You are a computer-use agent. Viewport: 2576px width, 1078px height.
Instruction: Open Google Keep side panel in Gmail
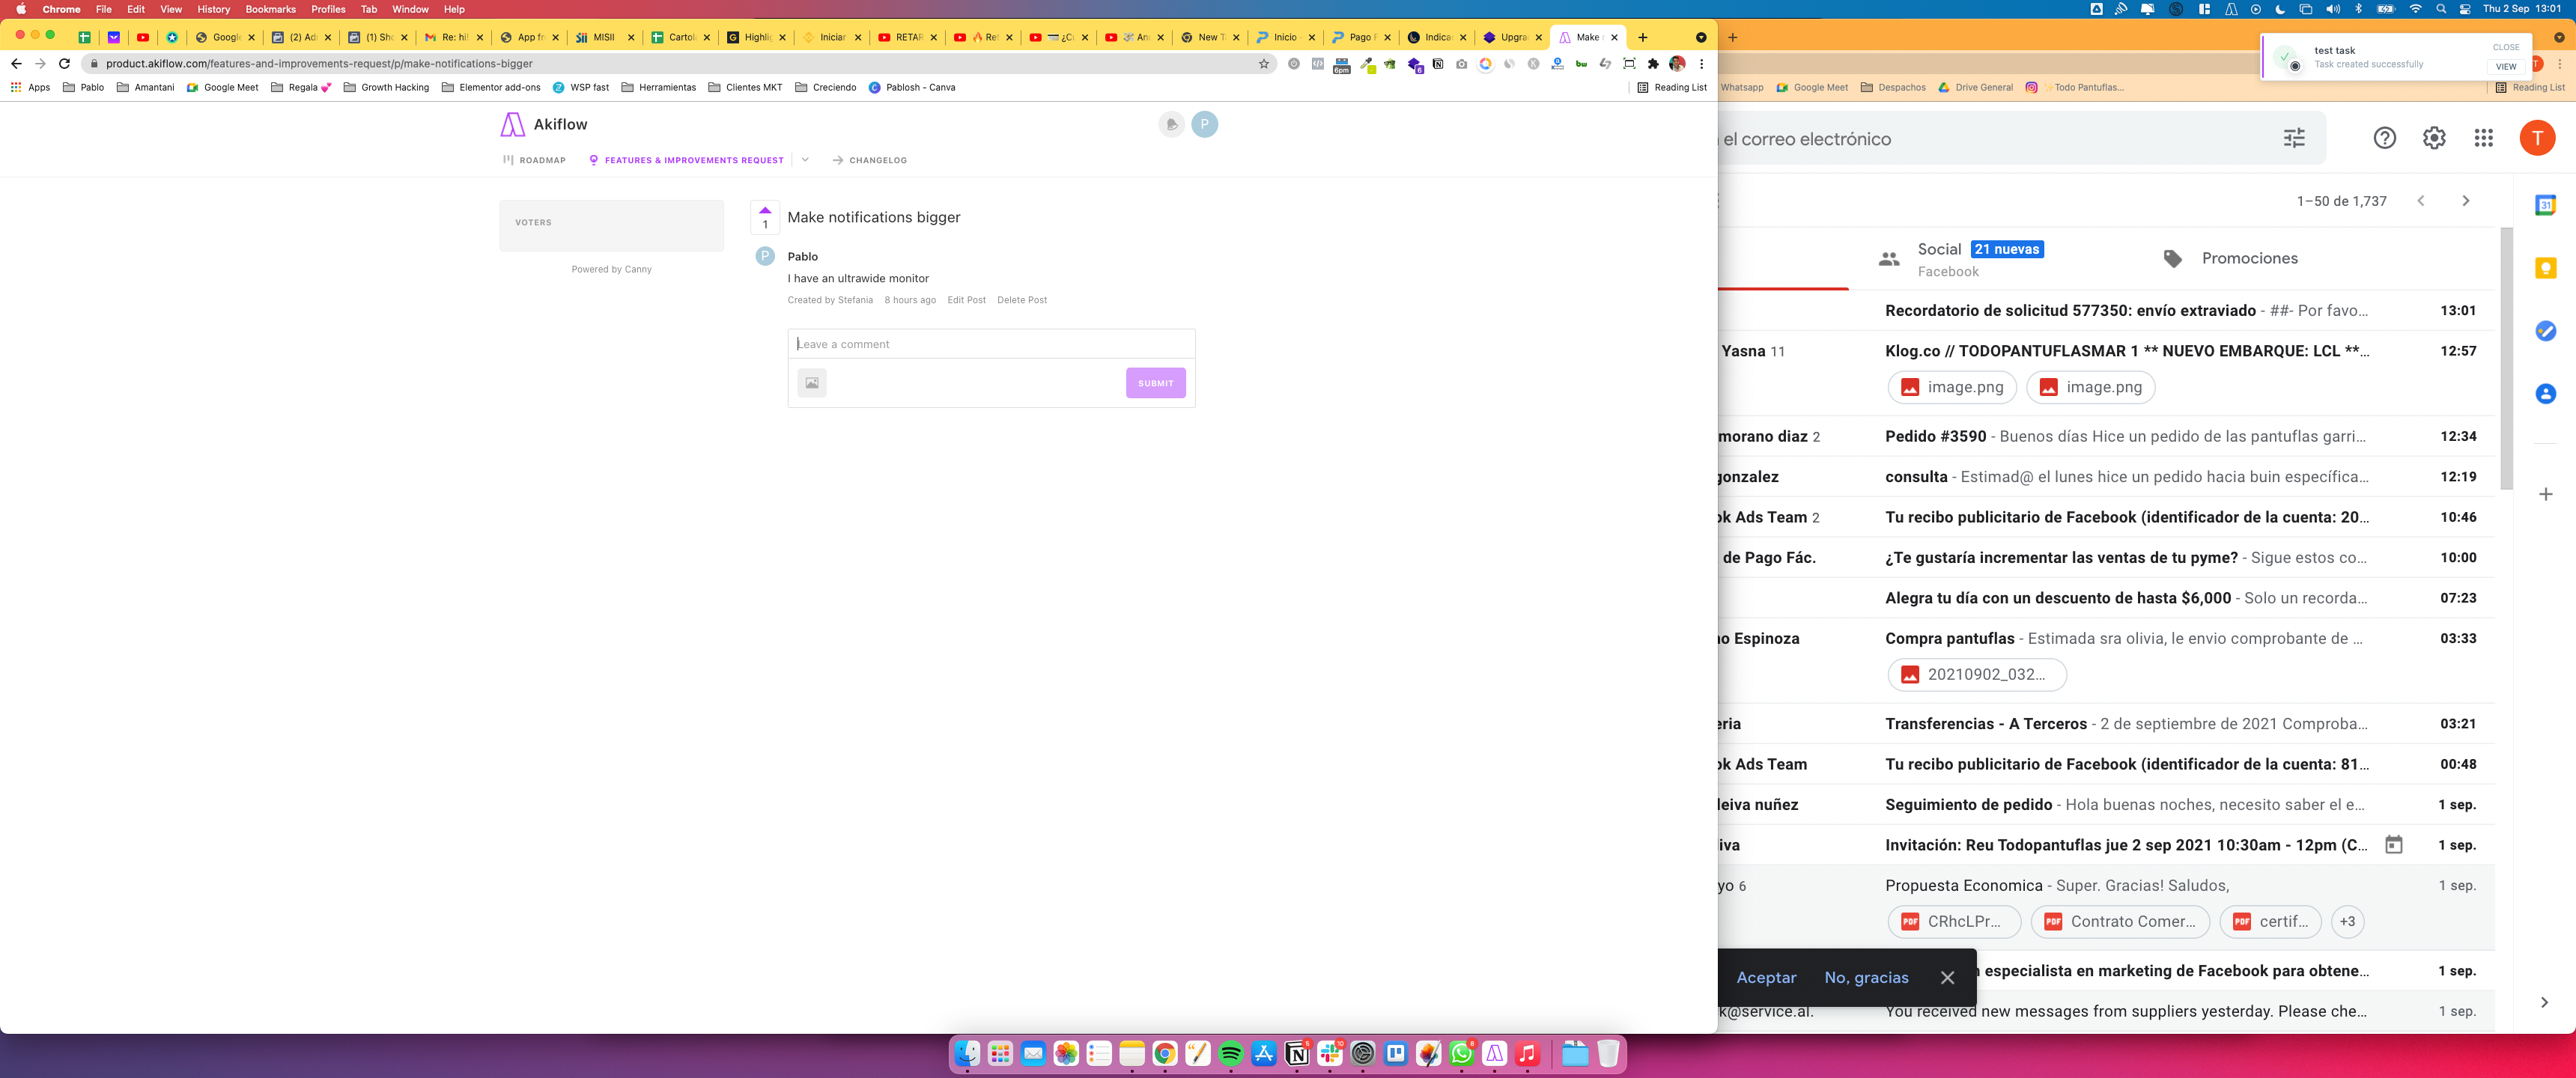click(x=2546, y=268)
